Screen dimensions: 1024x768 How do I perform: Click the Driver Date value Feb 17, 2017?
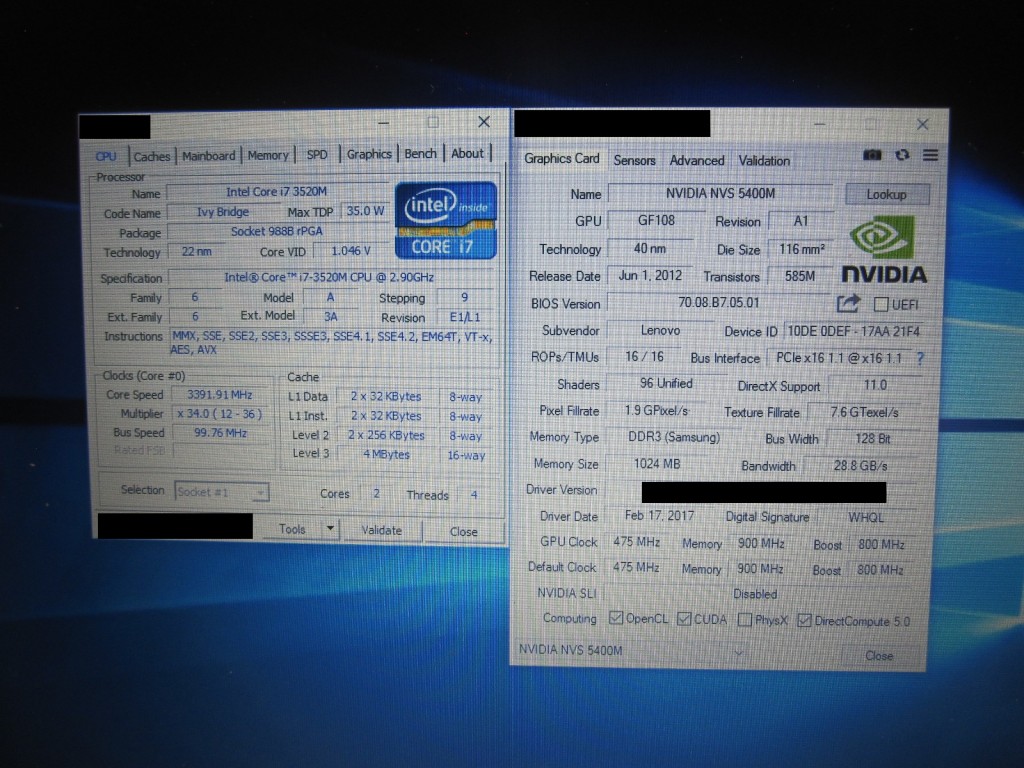pos(660,516)
